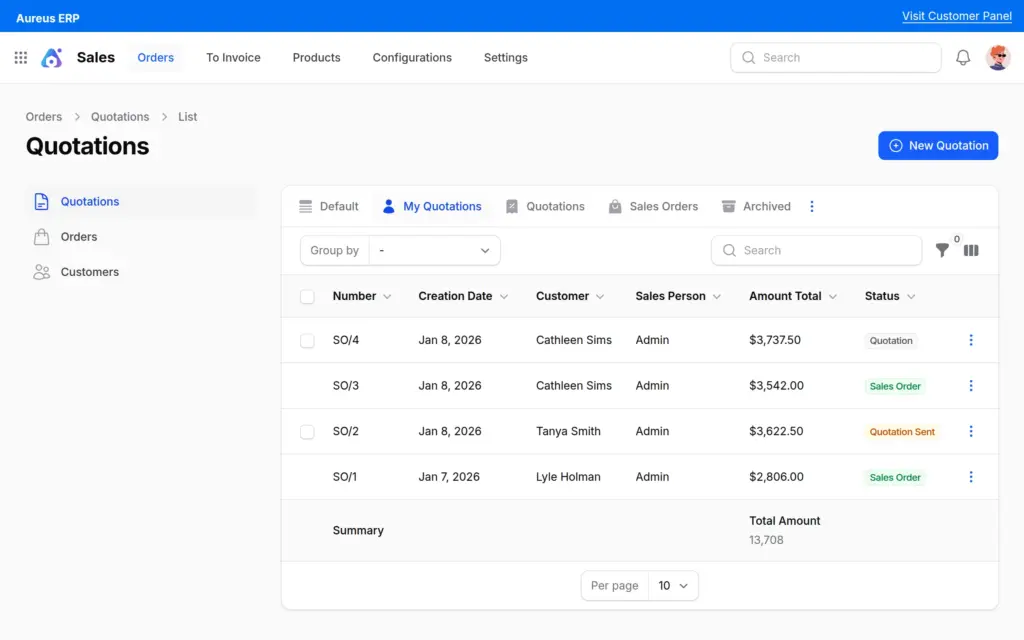Click the New Quotation button
The height and width of the screenshot is (640, 1024).
coord(937,146)
